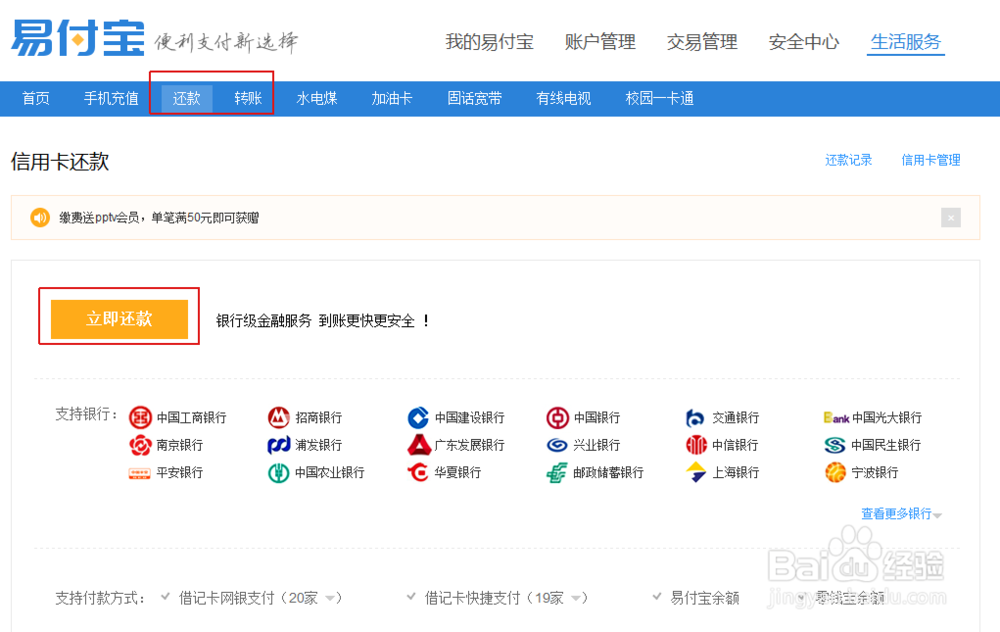Switch to 水电煤 tab
The image size is (1000, 632).
(317, 98)
